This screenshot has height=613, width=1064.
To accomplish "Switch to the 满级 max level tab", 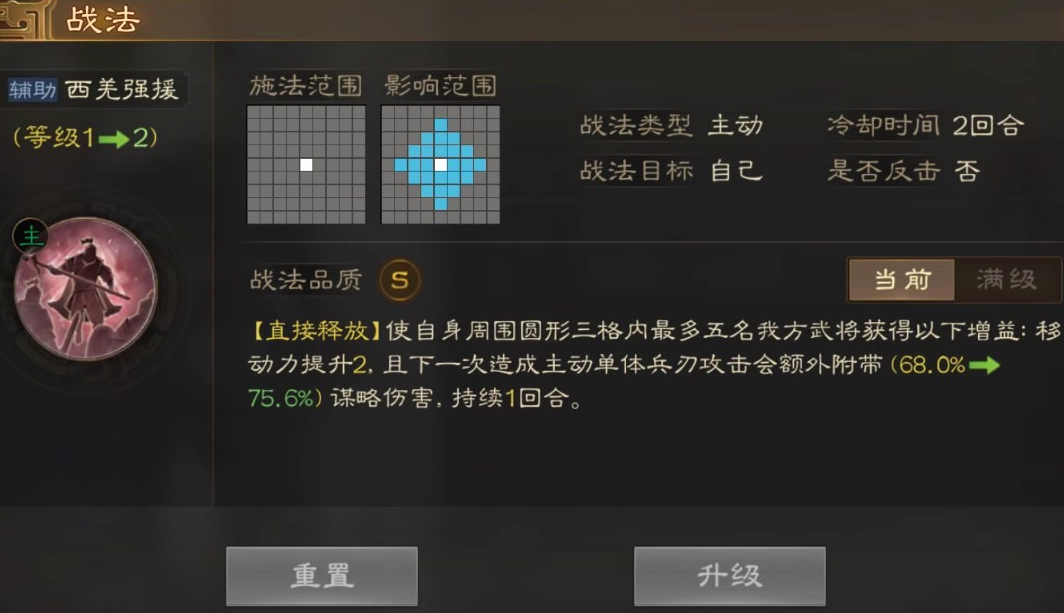I will pos(1007,279).
